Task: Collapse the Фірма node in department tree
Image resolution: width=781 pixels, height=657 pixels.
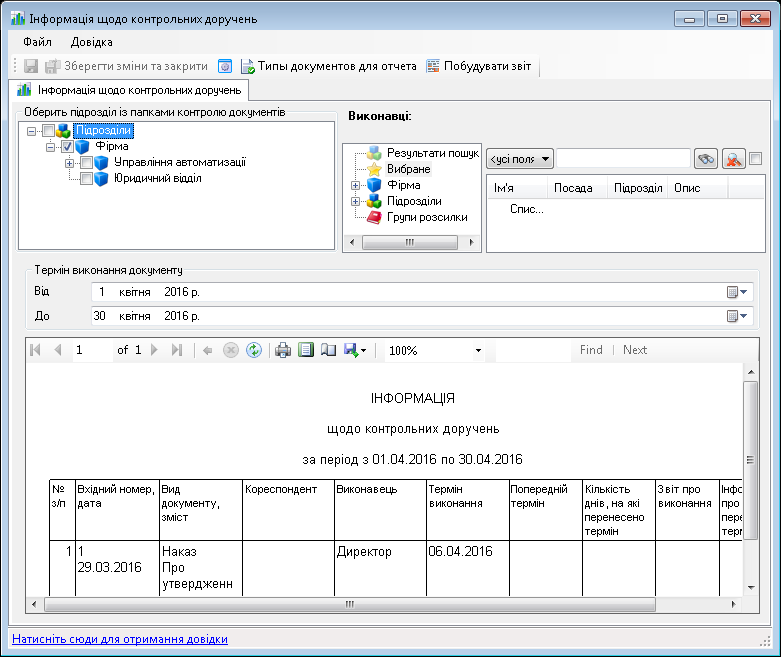Action: [x=50, y=147]
